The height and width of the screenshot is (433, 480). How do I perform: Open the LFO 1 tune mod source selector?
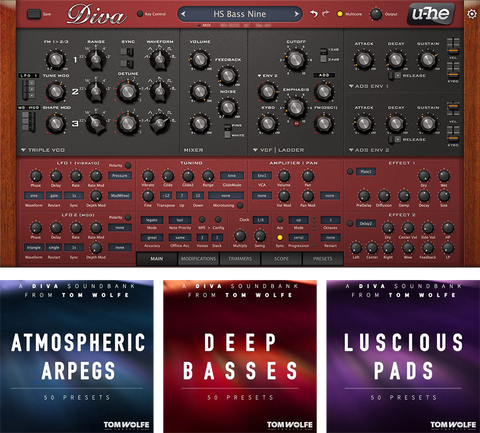point(28,76)
